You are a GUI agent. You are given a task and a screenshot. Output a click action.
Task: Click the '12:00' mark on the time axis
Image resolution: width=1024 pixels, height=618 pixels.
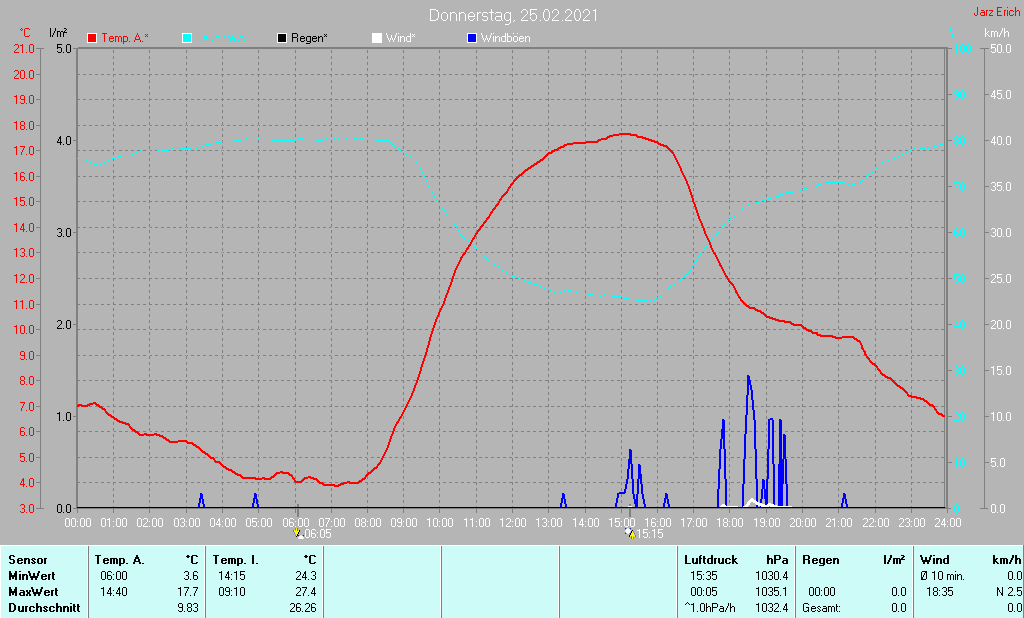(x=513, y=523)
